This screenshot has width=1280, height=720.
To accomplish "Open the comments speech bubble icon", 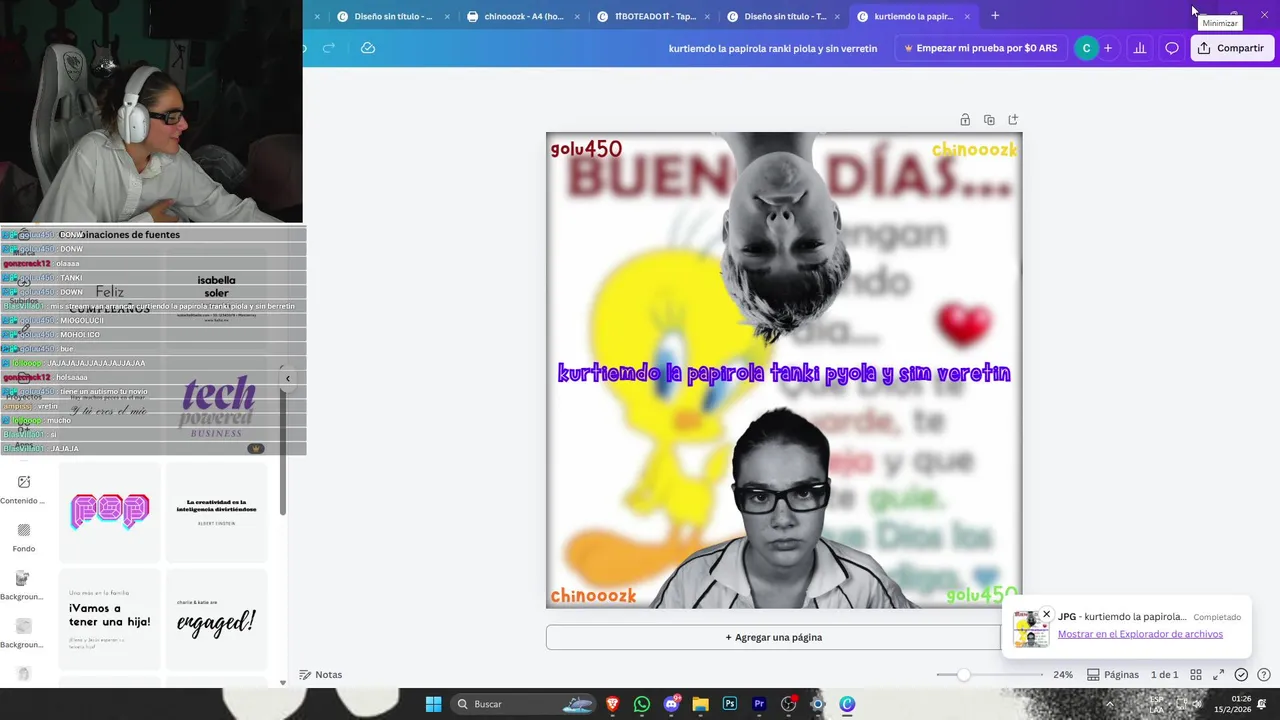I will (x=1172, y=48).
